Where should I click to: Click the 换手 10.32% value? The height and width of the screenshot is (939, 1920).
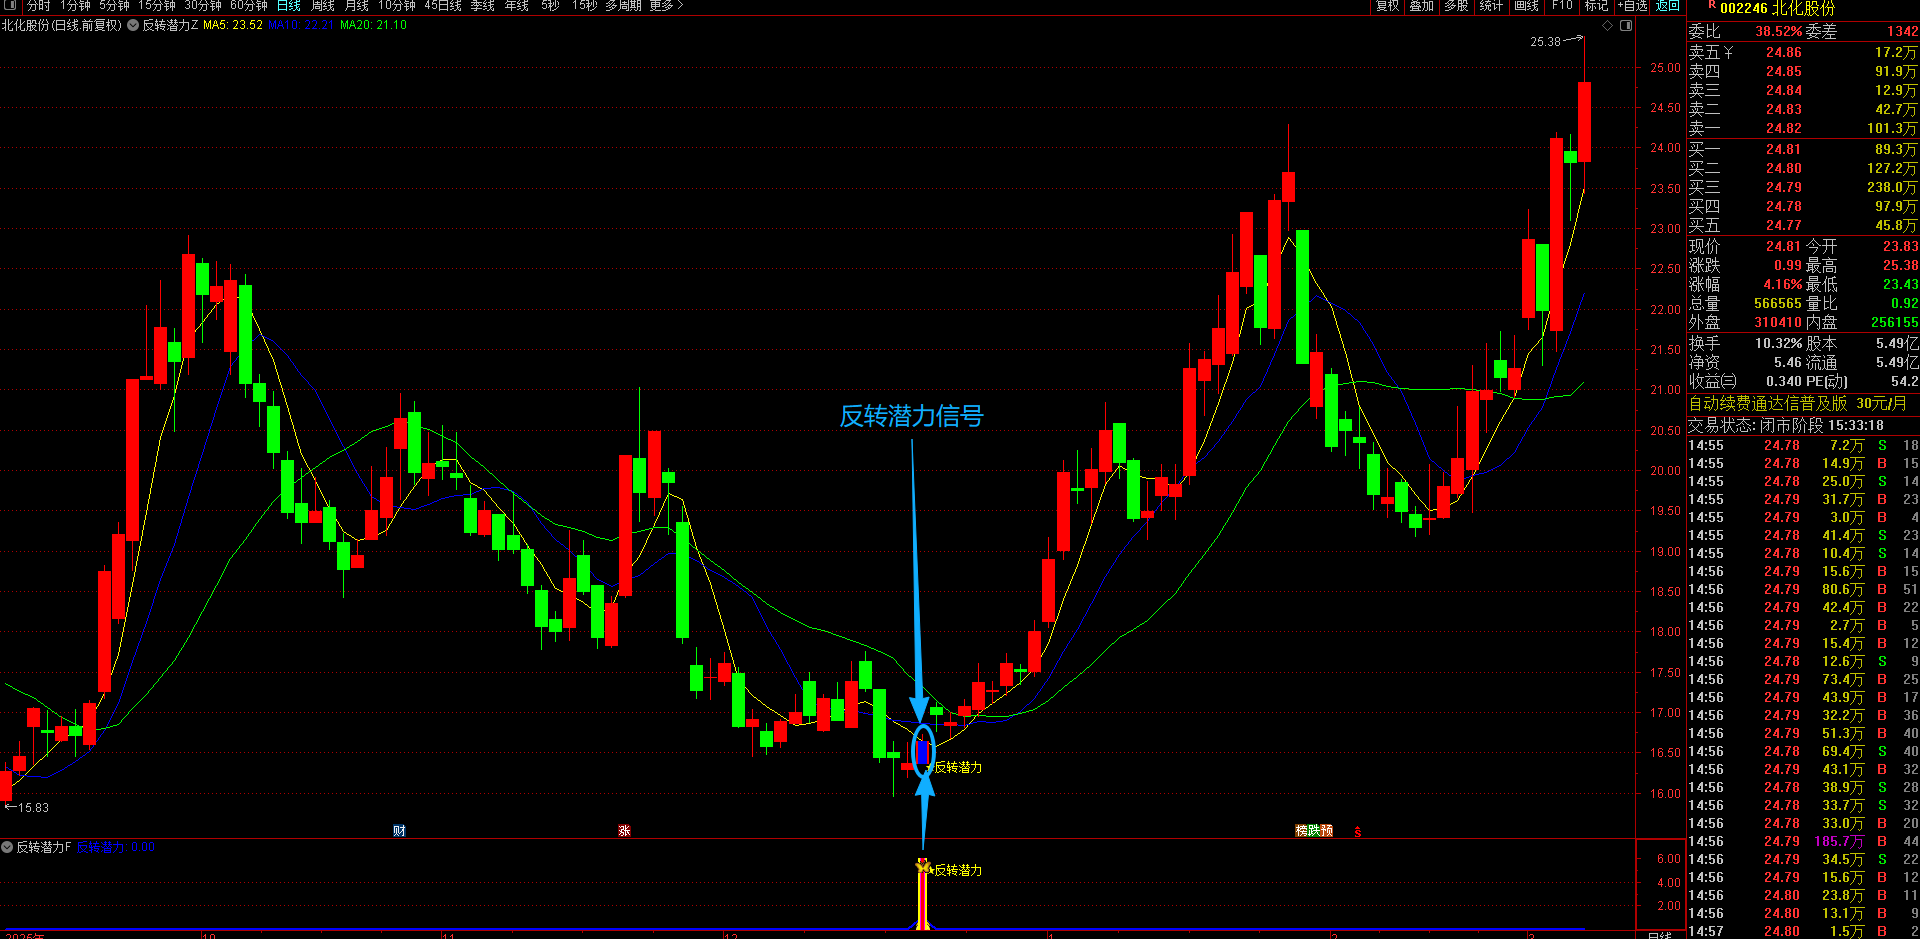coord(1778,343)
